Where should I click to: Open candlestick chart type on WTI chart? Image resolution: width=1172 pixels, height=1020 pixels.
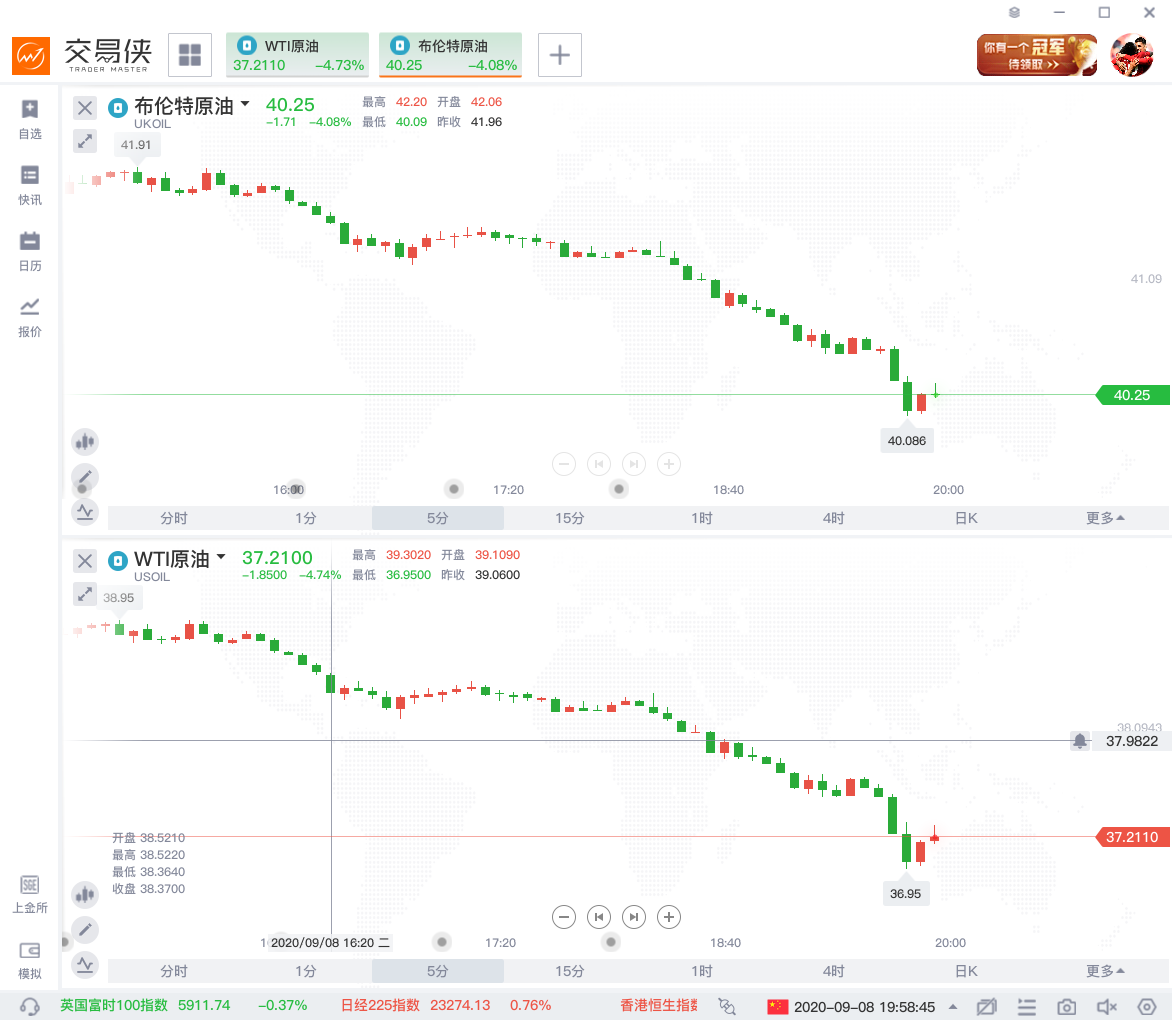tap(85, 894)
